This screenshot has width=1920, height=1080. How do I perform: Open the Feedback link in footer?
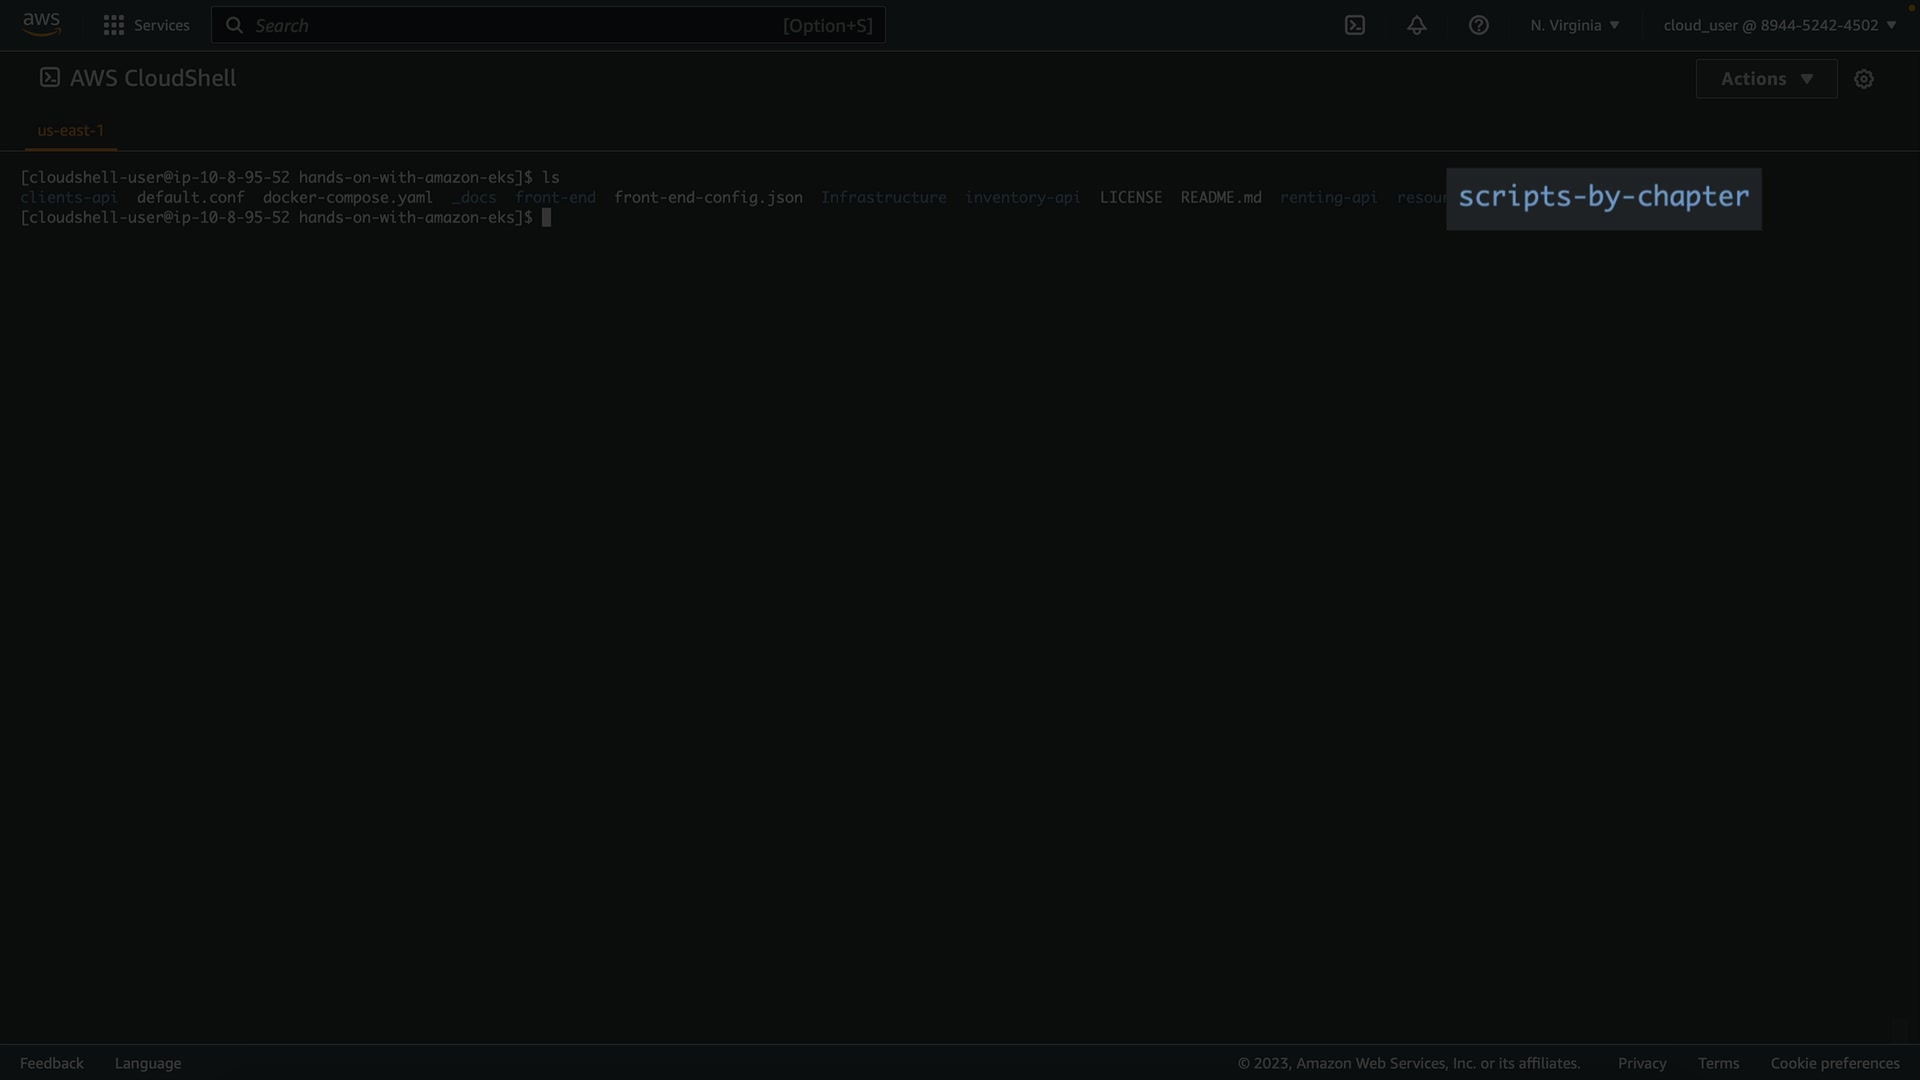(52, 1063)
